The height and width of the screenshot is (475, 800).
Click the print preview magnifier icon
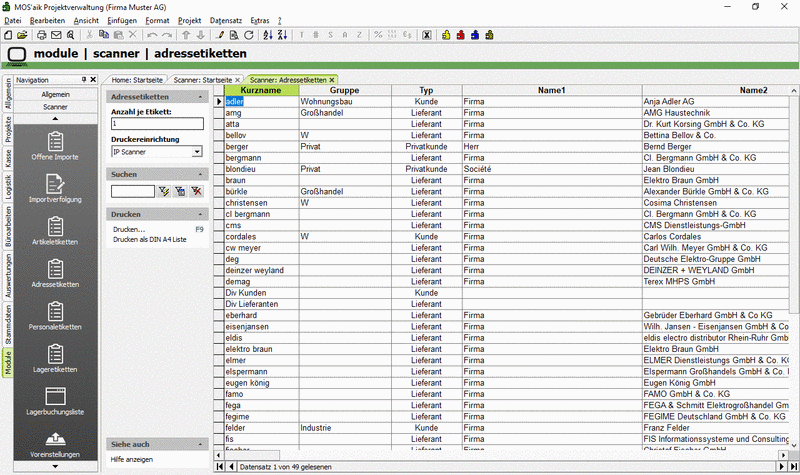(x=70, y=35)
